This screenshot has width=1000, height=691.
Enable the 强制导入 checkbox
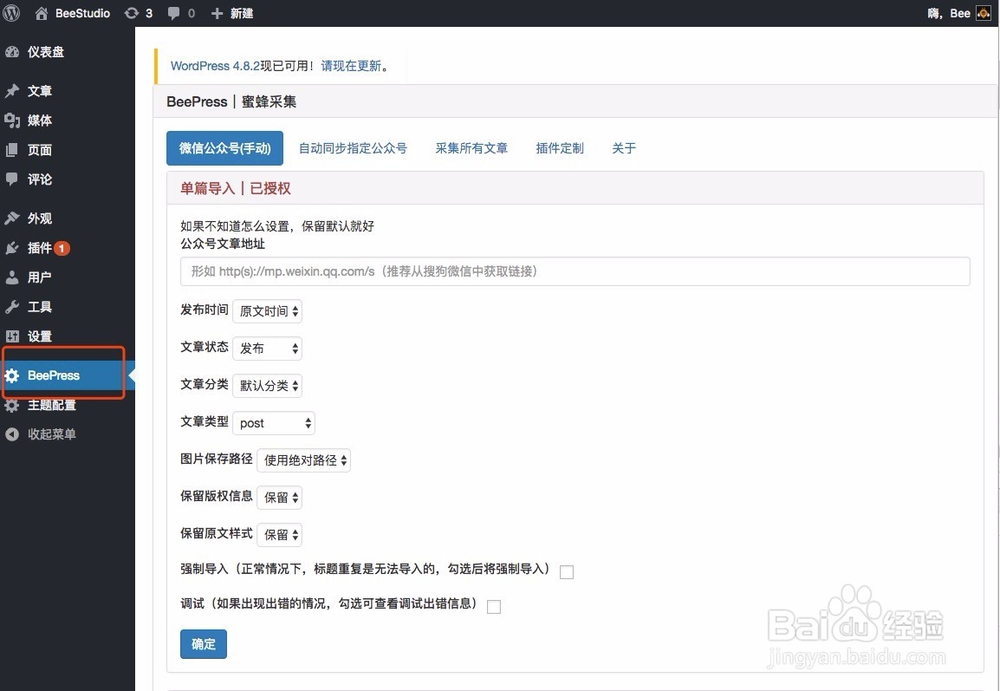point(566,571)
